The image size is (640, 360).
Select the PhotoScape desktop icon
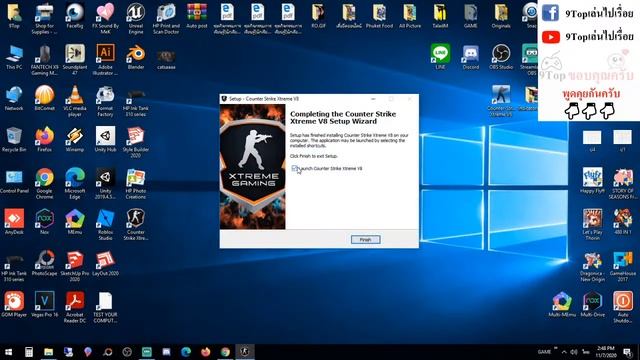point(44,263)
